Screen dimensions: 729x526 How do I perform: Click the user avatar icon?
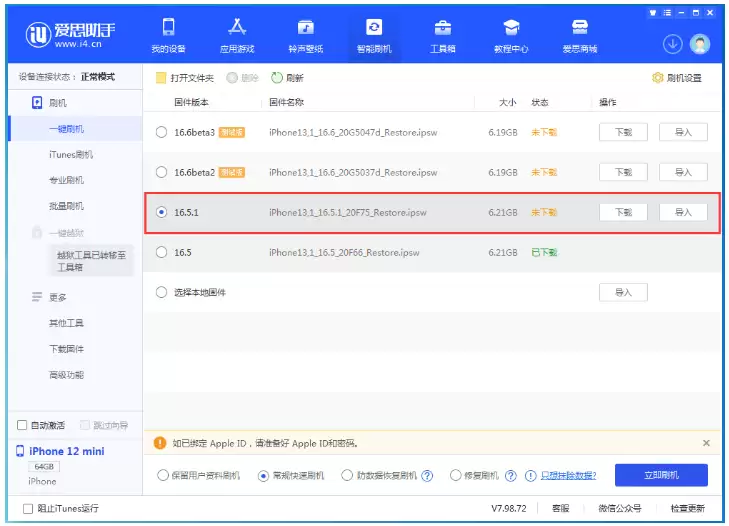(700, 45)
